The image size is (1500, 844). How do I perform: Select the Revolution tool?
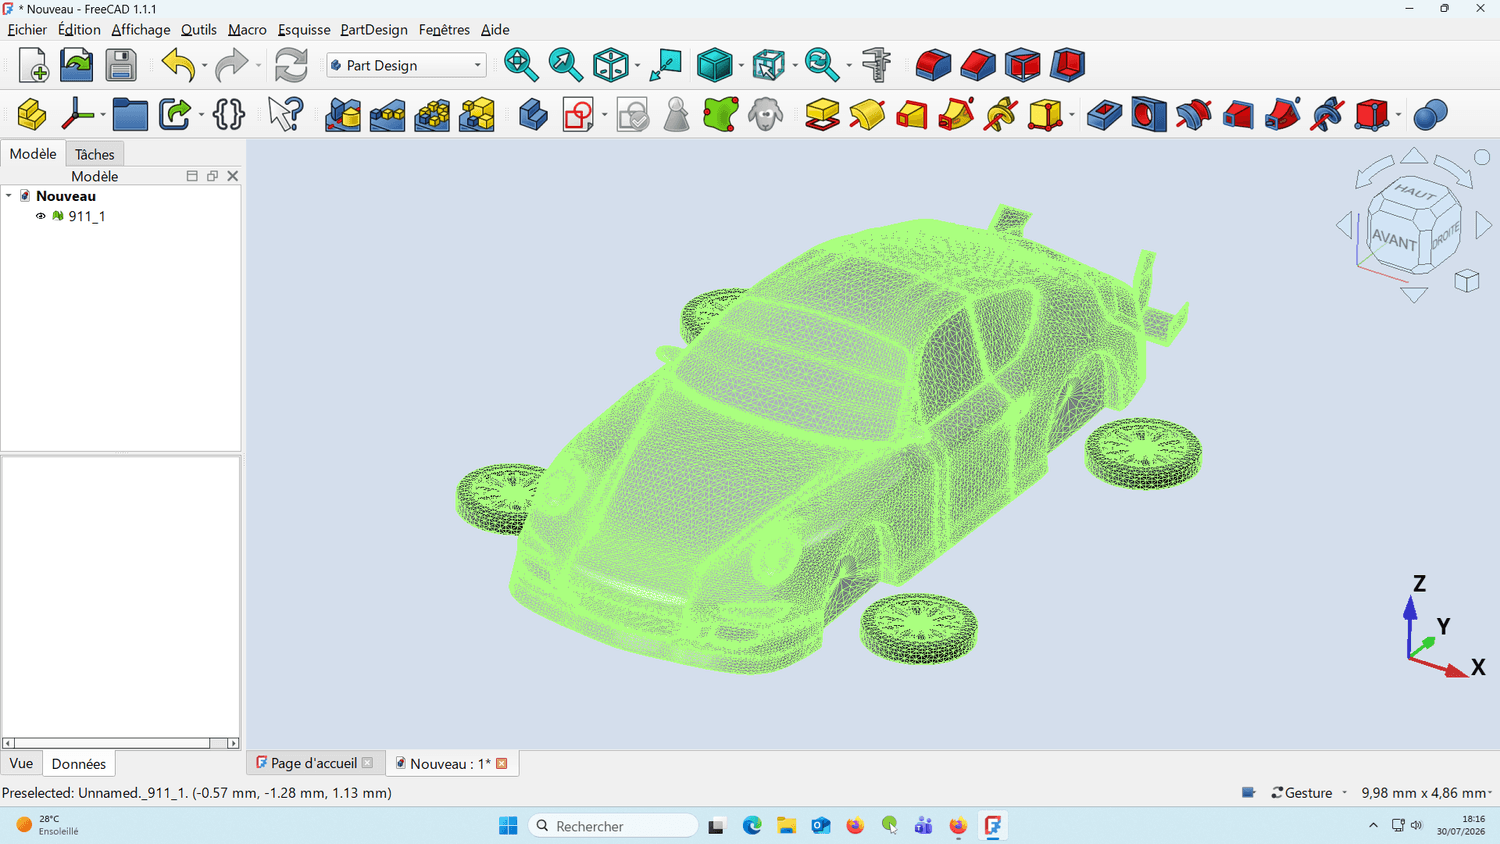867,115
